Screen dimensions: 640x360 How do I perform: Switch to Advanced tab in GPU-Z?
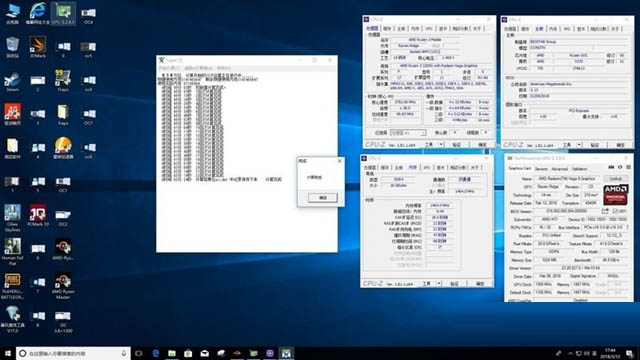(559, 169)
